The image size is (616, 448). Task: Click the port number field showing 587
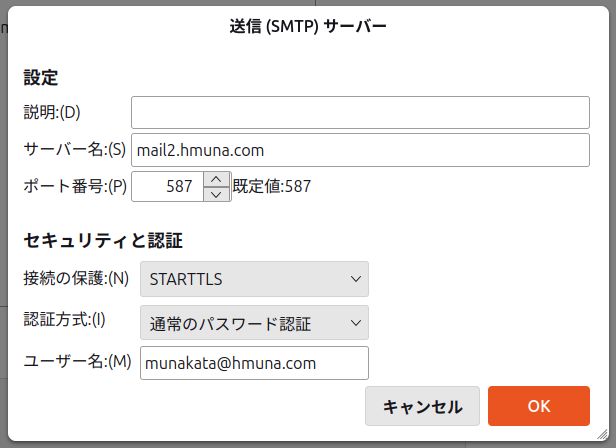(x=168, y=186)
